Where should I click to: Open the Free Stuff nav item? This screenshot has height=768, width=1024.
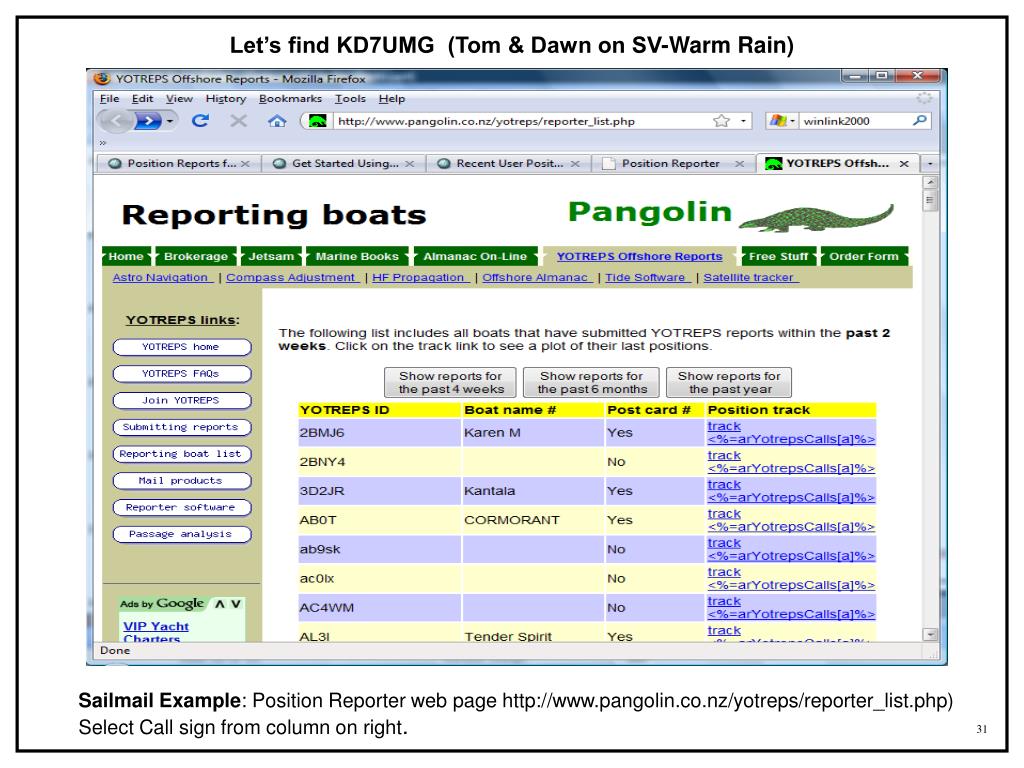pos(778,257)
